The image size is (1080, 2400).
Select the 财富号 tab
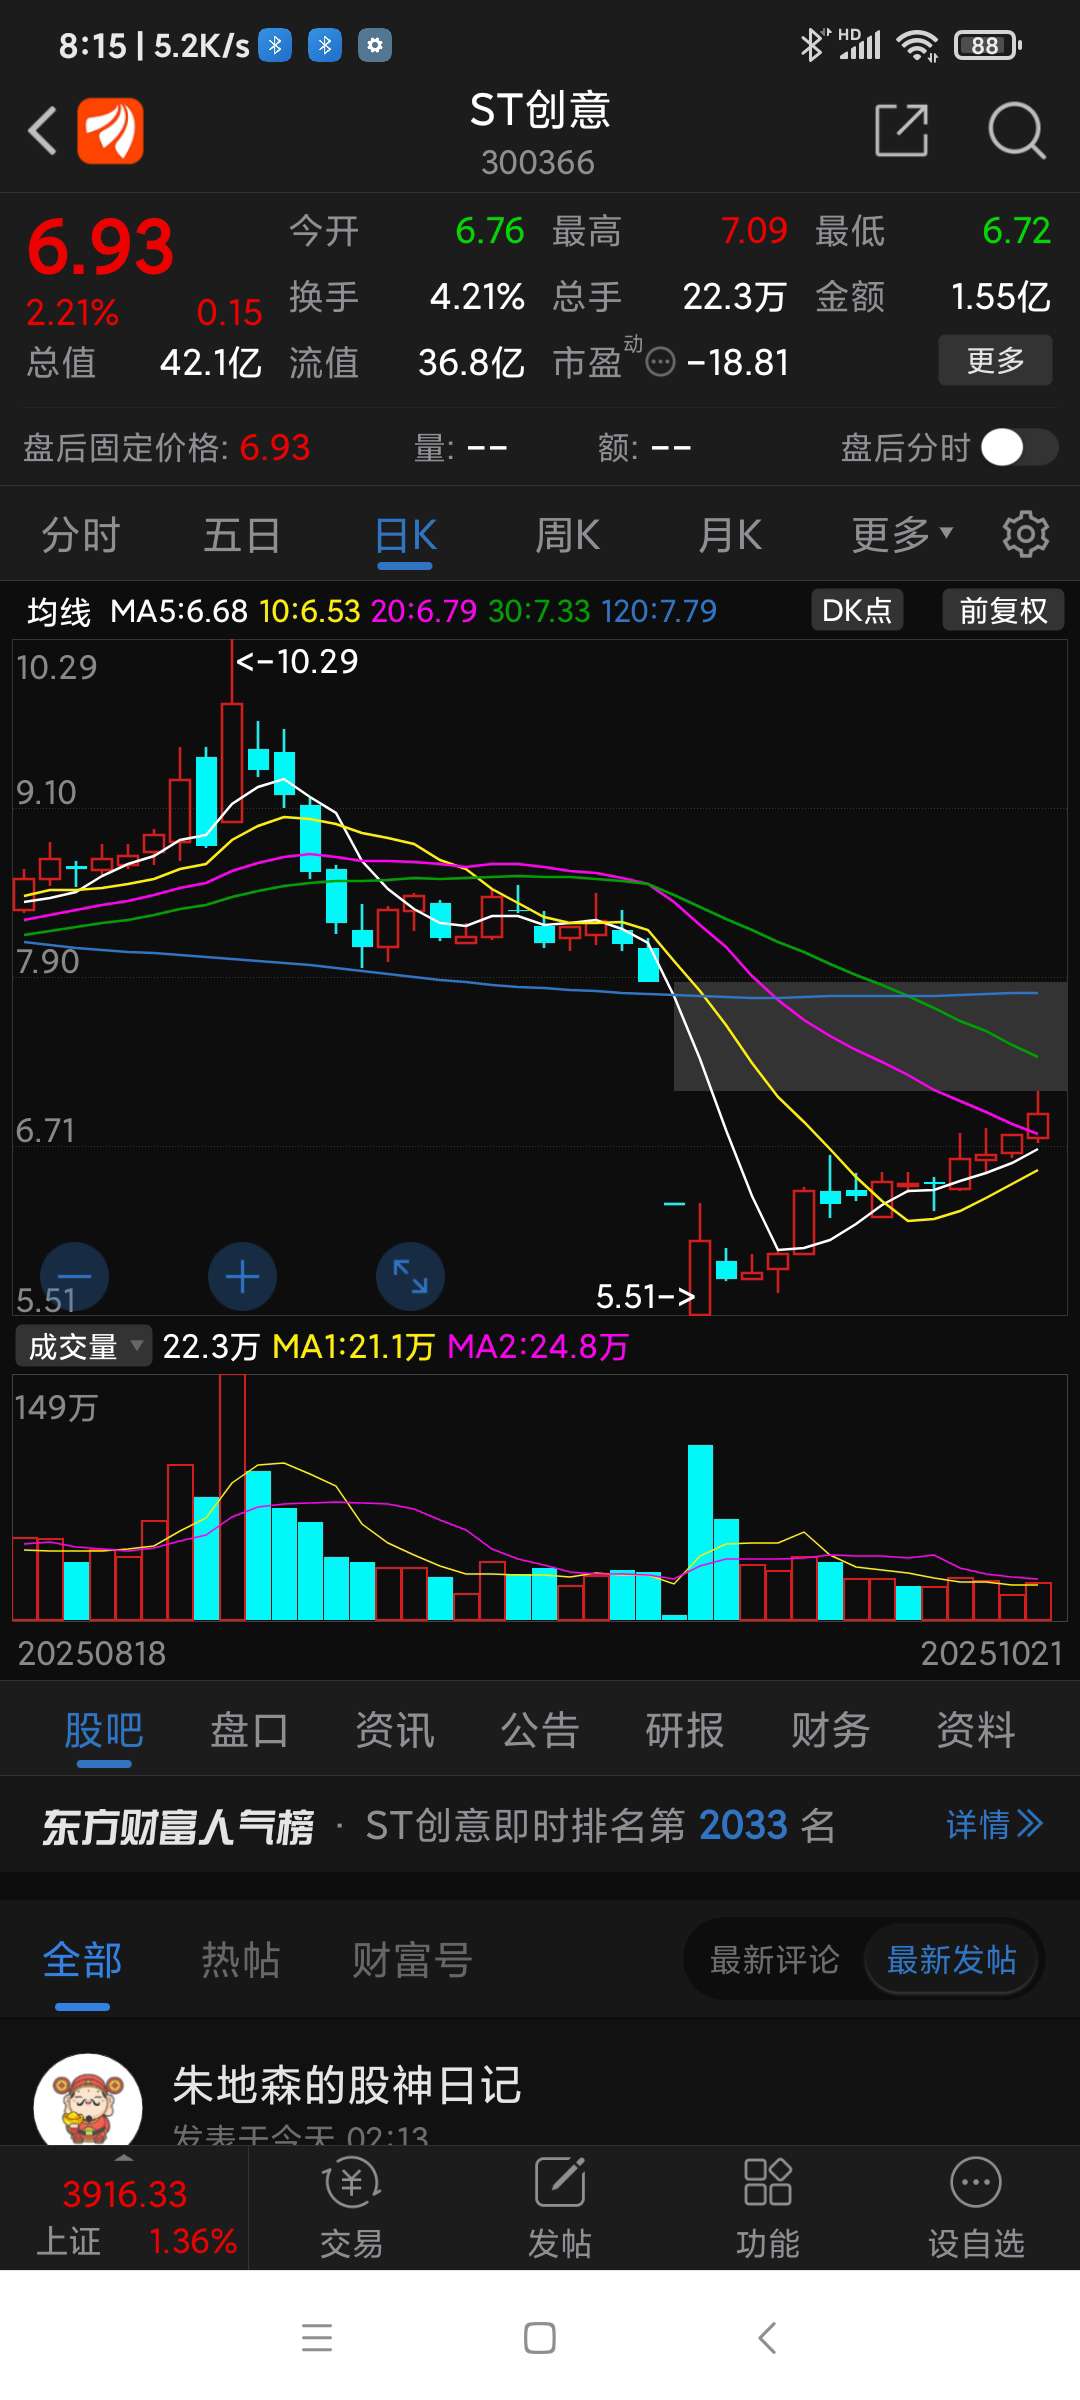click(x=412, y=1960)
